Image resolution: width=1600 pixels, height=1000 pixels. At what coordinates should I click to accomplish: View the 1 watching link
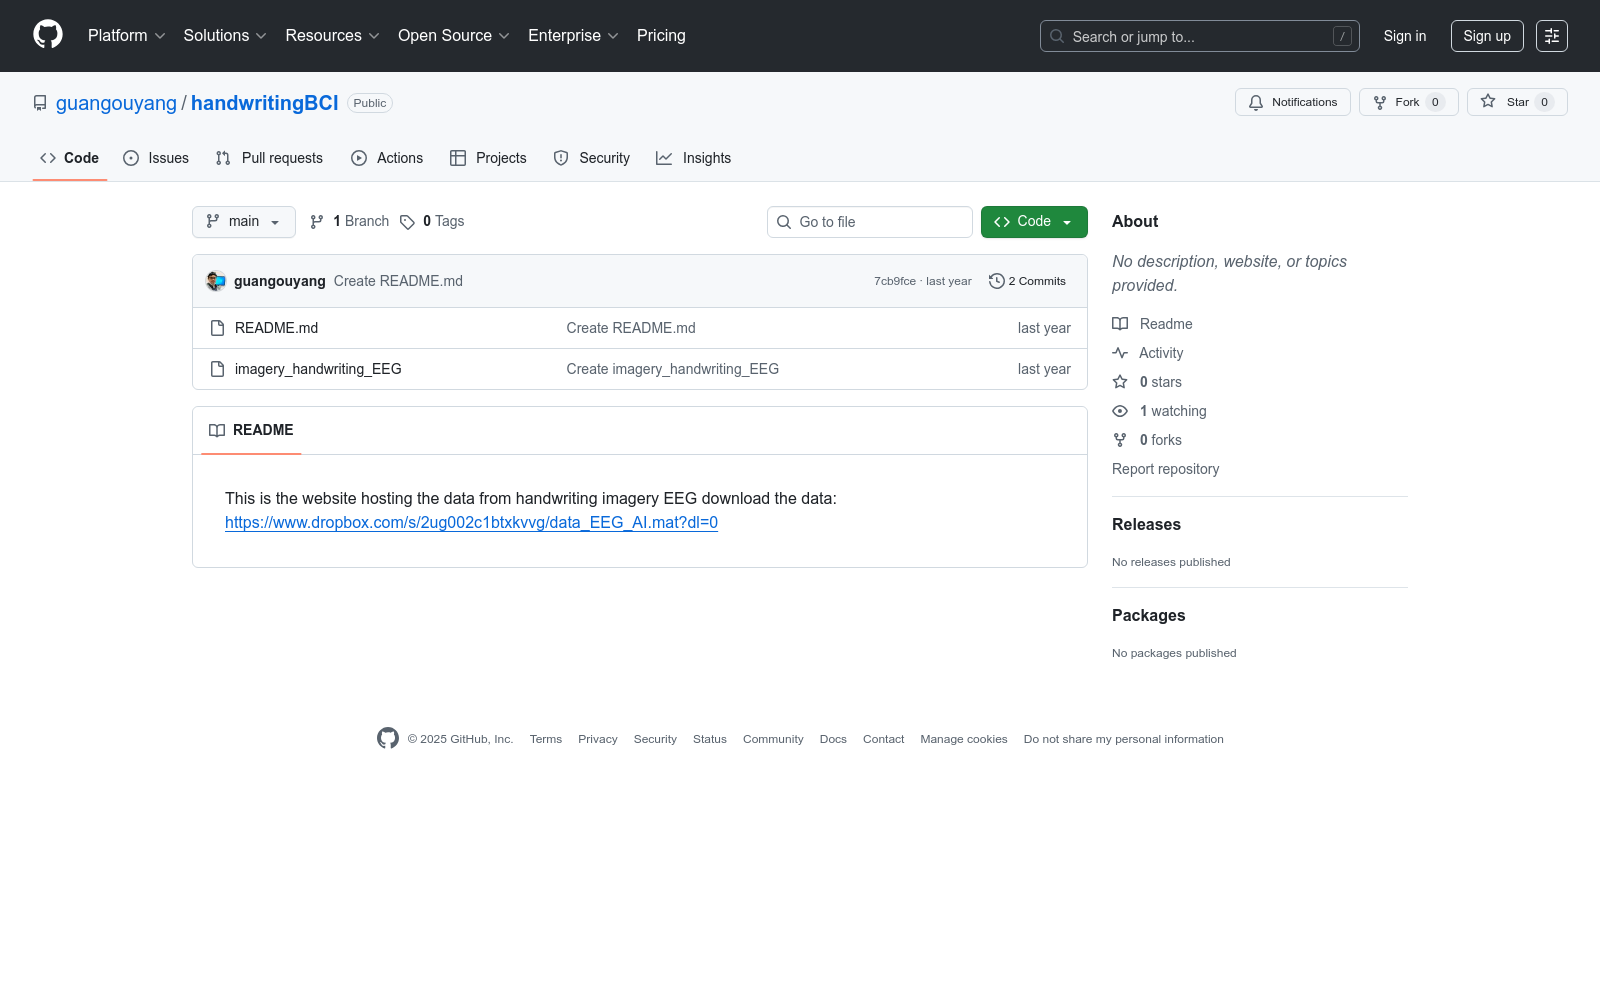point(1159,411)
